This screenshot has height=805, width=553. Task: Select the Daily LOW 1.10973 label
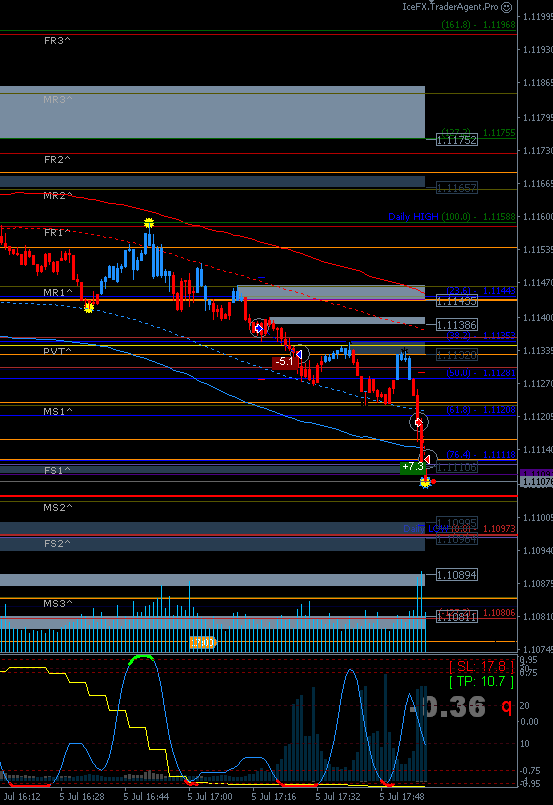coord(459,529)
